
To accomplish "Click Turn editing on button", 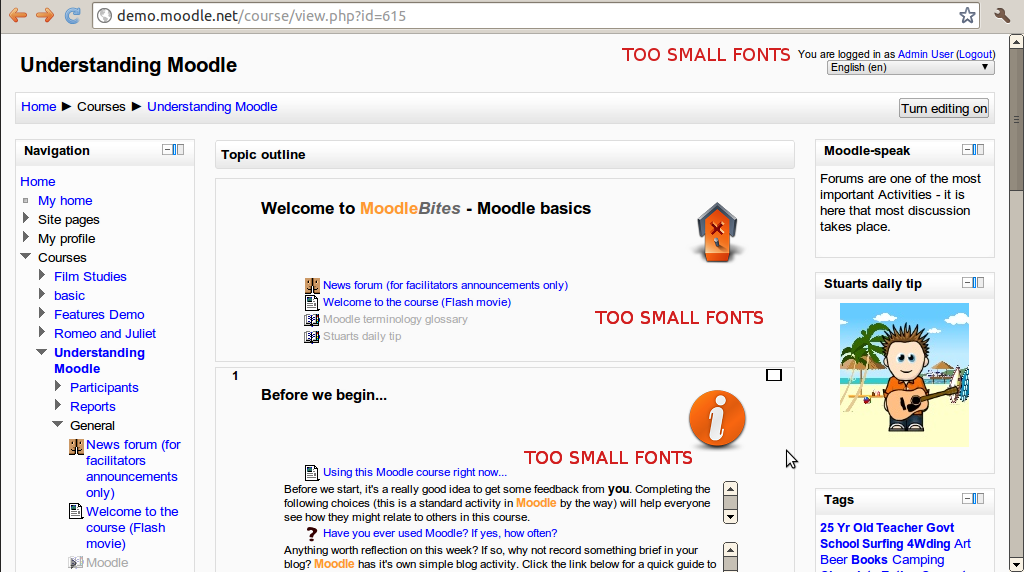I will point(944,108).
